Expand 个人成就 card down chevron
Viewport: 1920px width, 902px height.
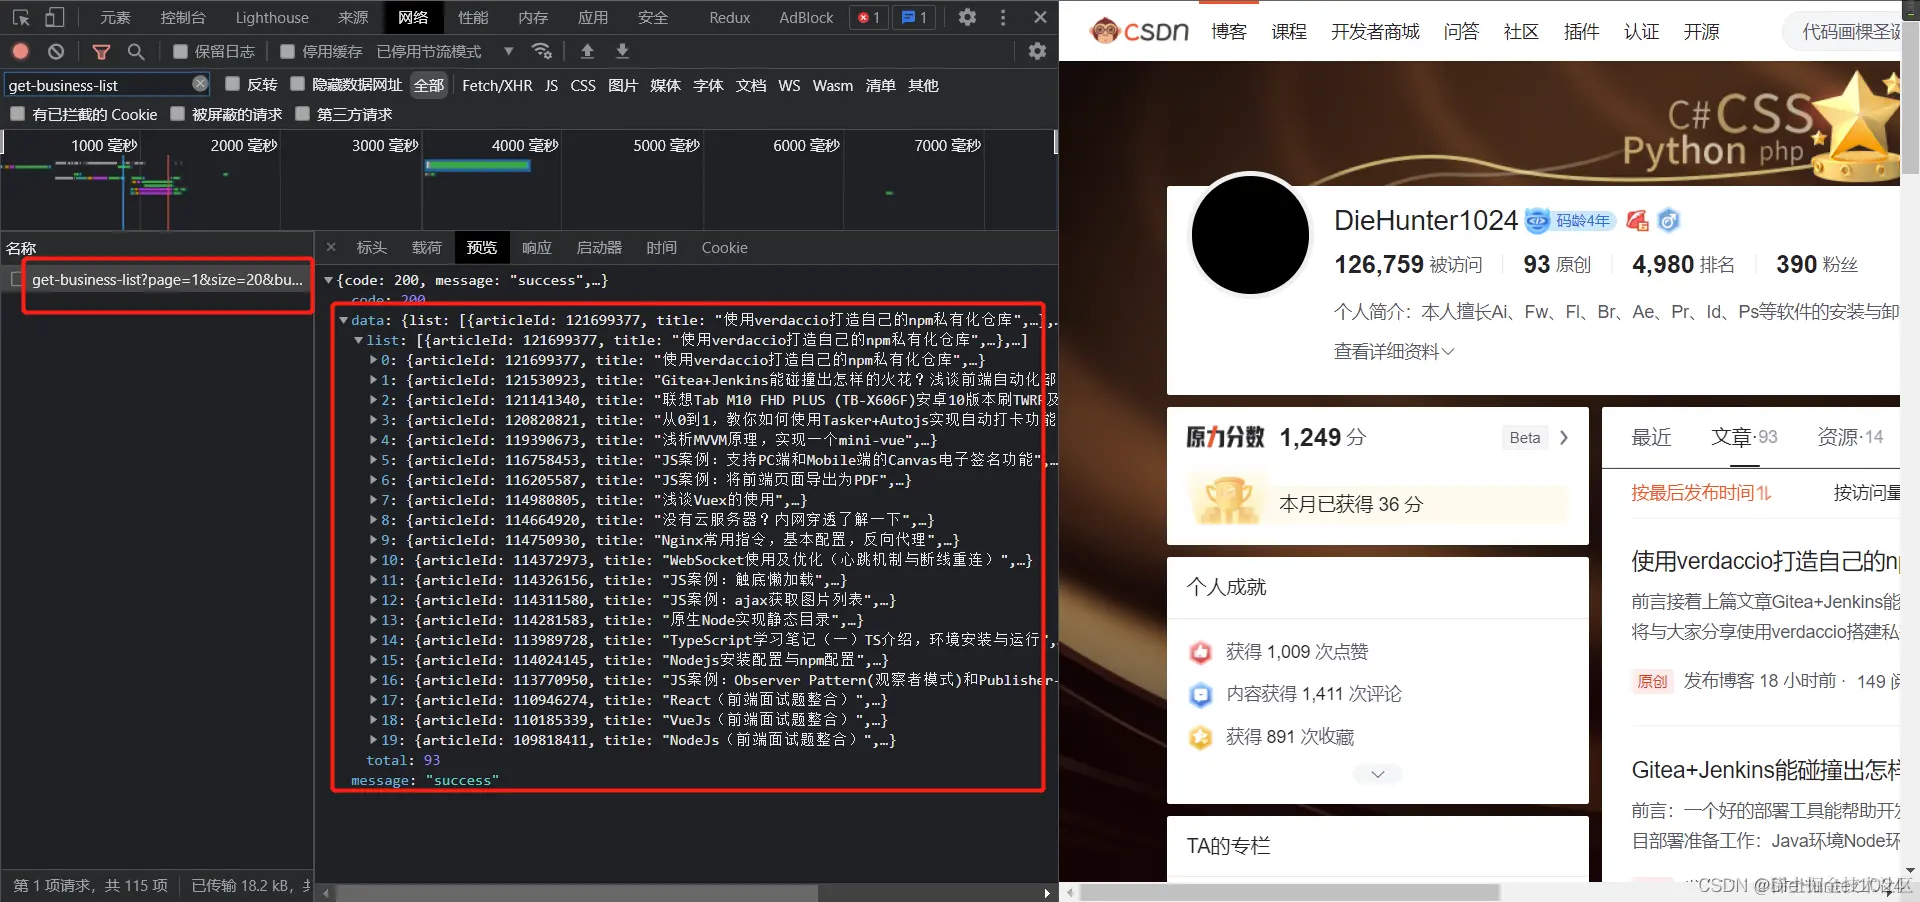tap(1377, 774)
